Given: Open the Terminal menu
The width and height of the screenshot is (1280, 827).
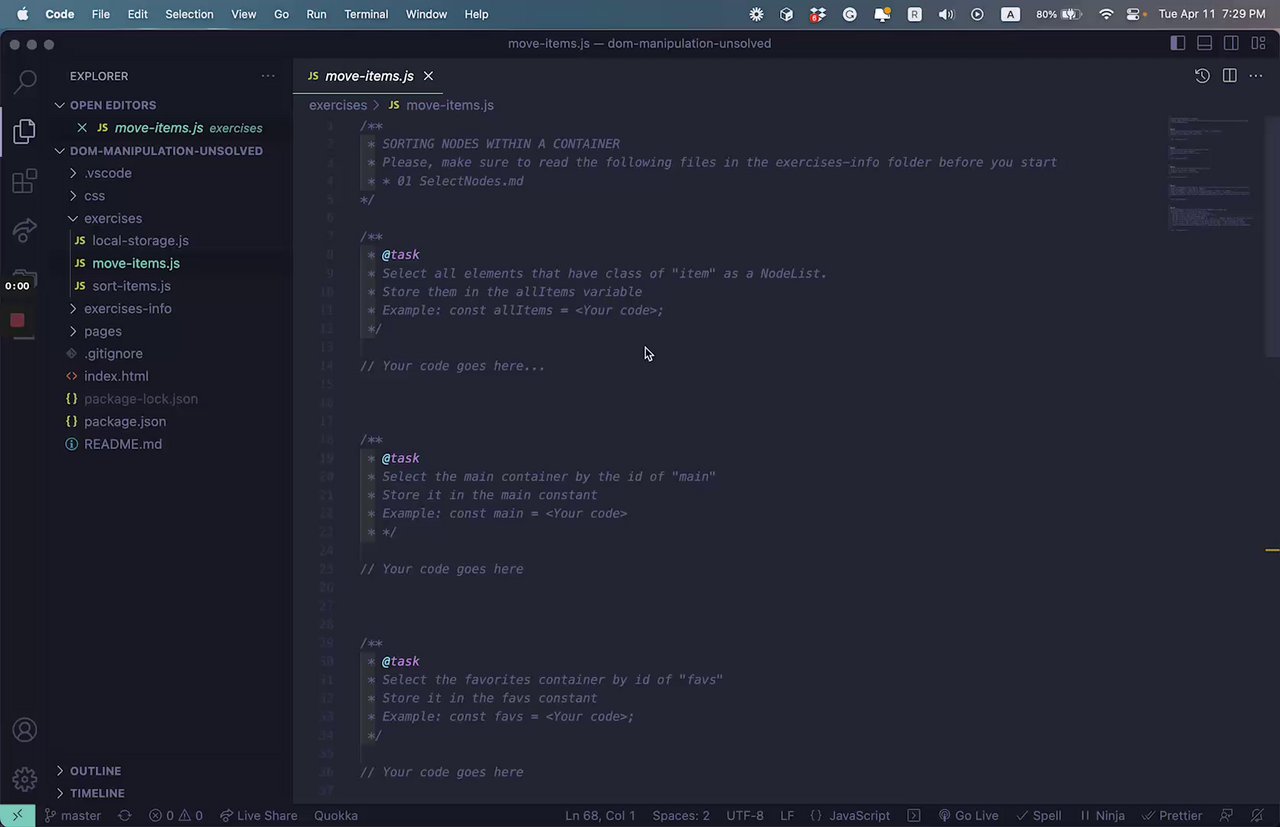Looking at the screenshot, I should point(366,14).
